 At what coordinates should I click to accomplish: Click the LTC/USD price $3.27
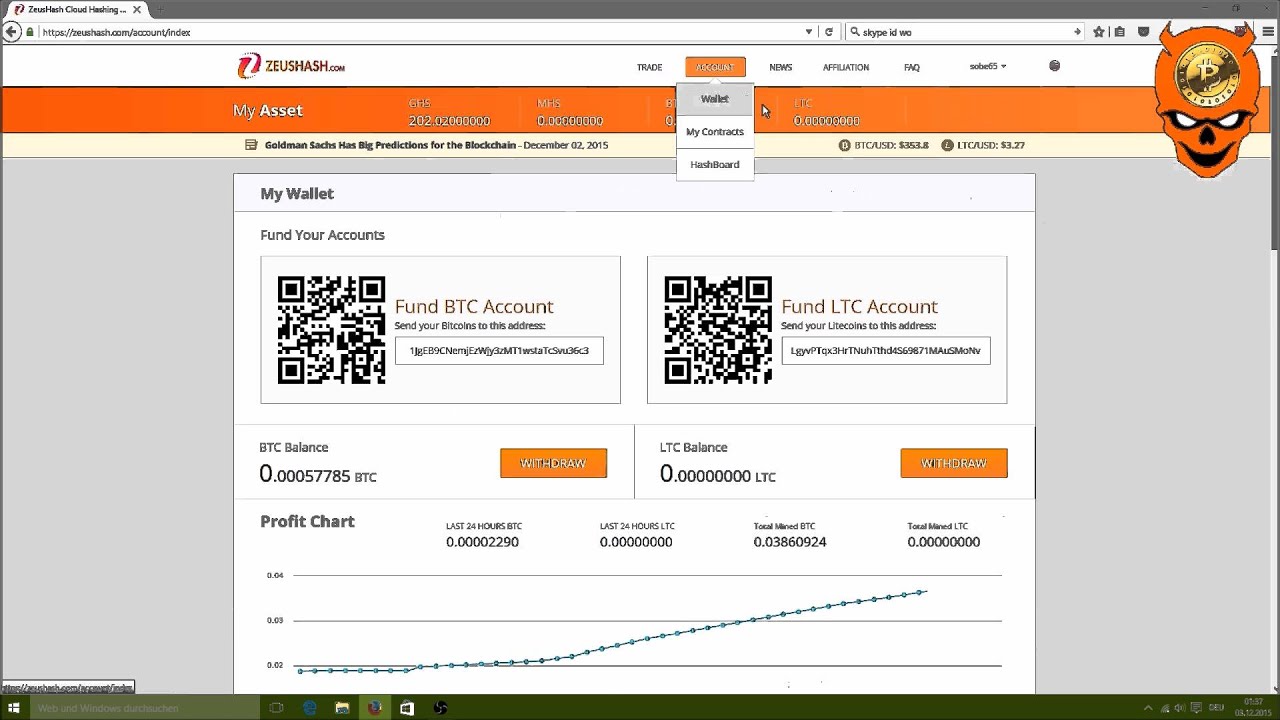[x=1012, y=145]
